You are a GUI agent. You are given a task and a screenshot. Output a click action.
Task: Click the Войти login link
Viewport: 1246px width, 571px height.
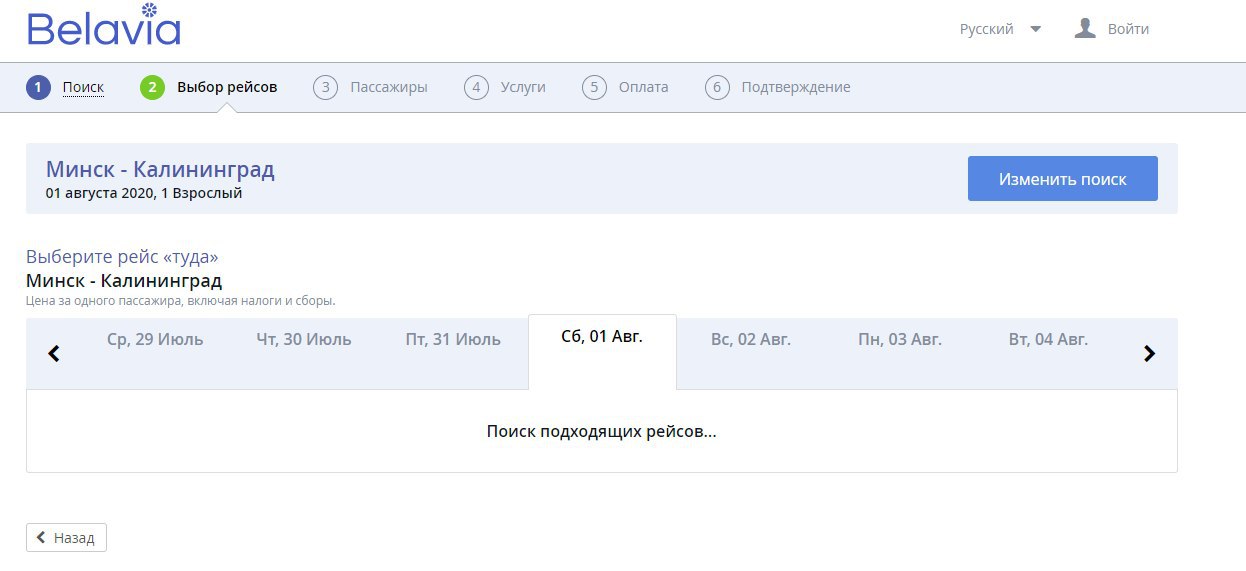1128,29
